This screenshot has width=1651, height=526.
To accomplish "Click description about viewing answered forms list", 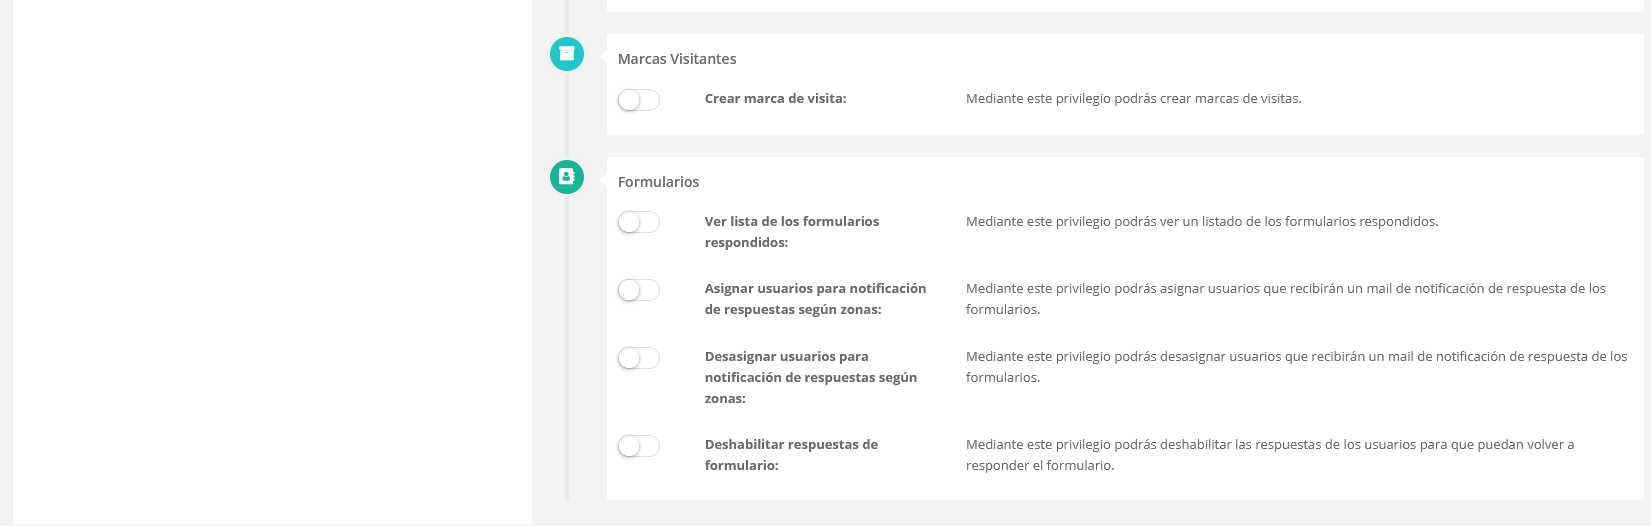I will pyautogui.click(x=1201, y=222).
